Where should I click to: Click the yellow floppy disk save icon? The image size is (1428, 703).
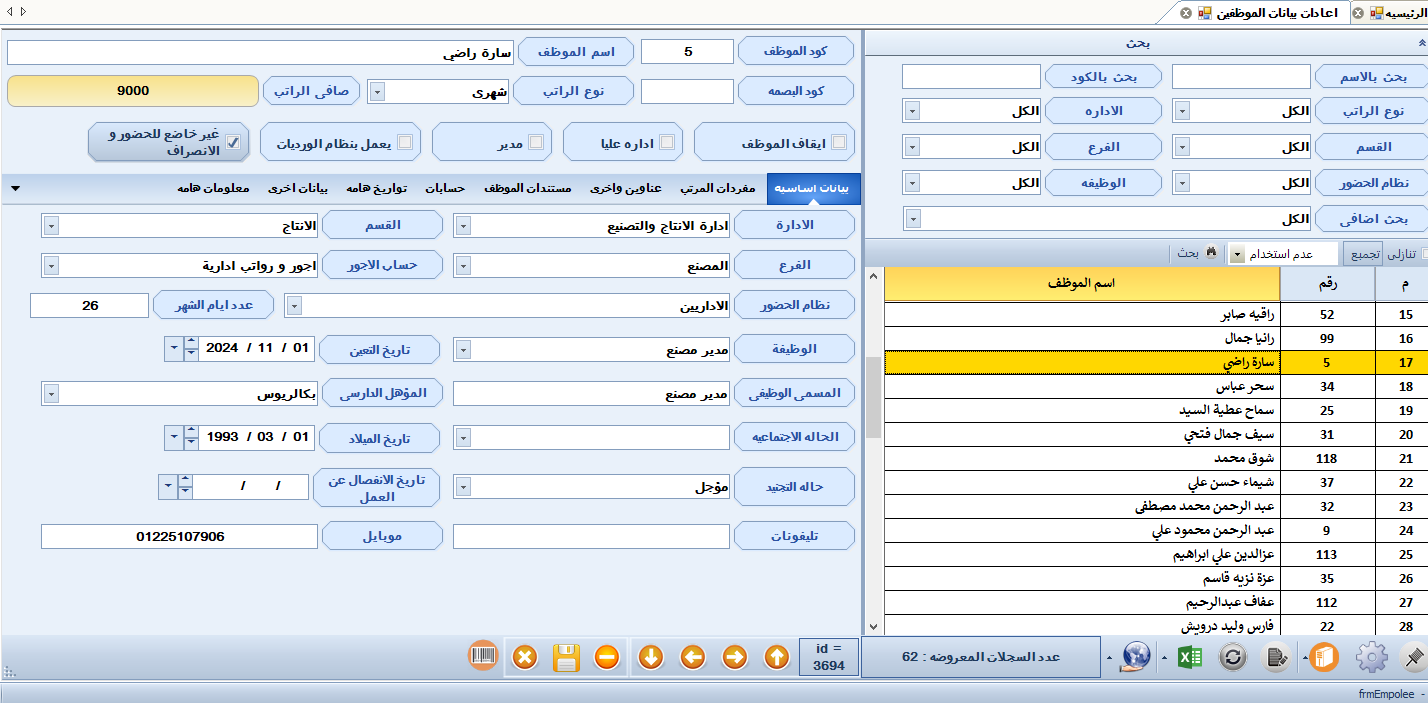[566, 657]
